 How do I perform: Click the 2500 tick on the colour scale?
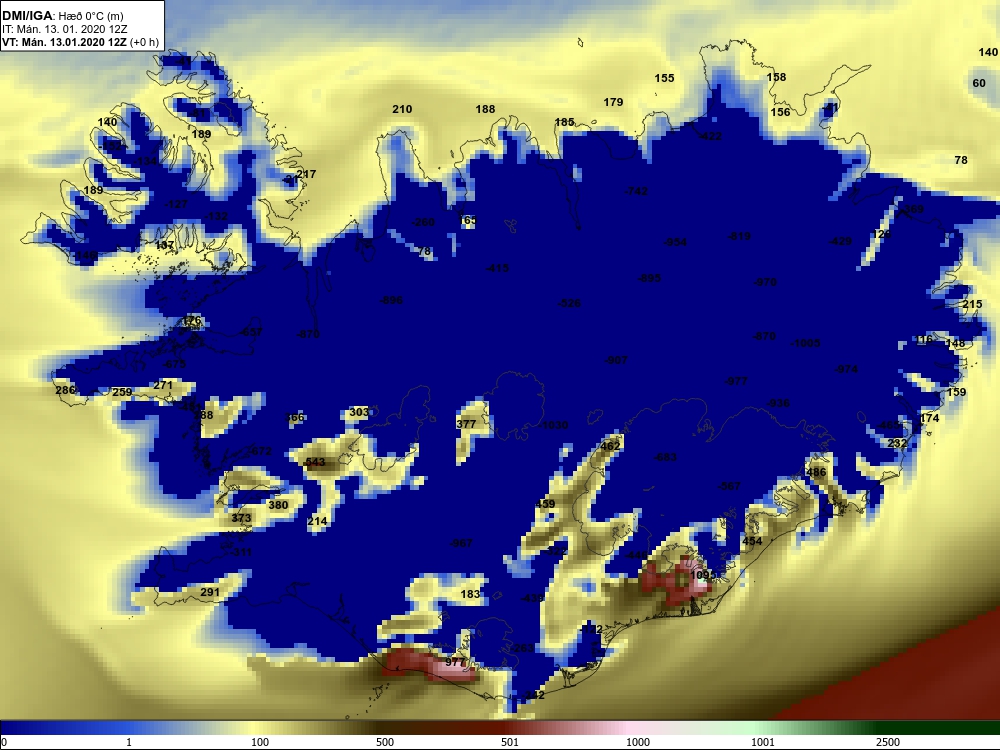(887, 742)
